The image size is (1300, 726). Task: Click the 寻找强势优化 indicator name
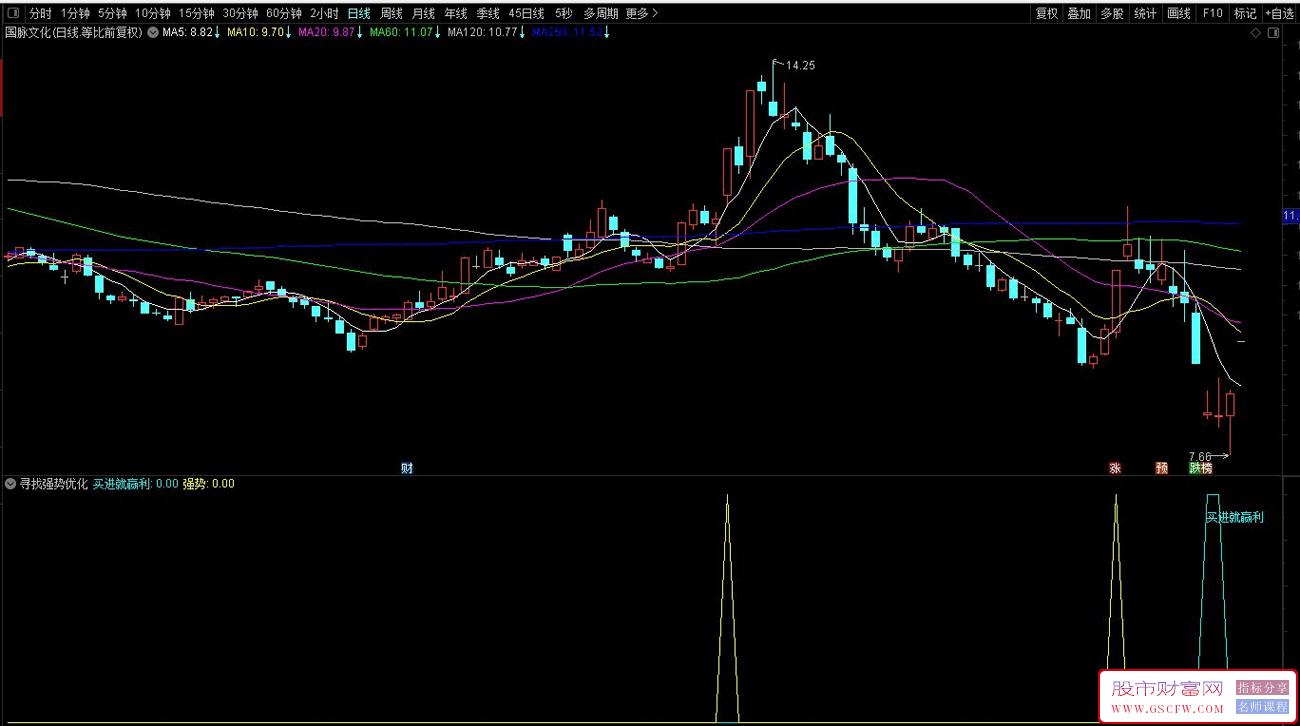[54, 484]
